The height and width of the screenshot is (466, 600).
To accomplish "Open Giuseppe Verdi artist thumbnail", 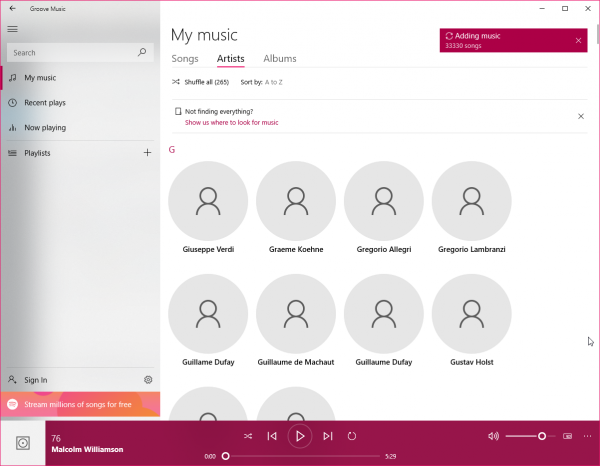I will 208,201.
